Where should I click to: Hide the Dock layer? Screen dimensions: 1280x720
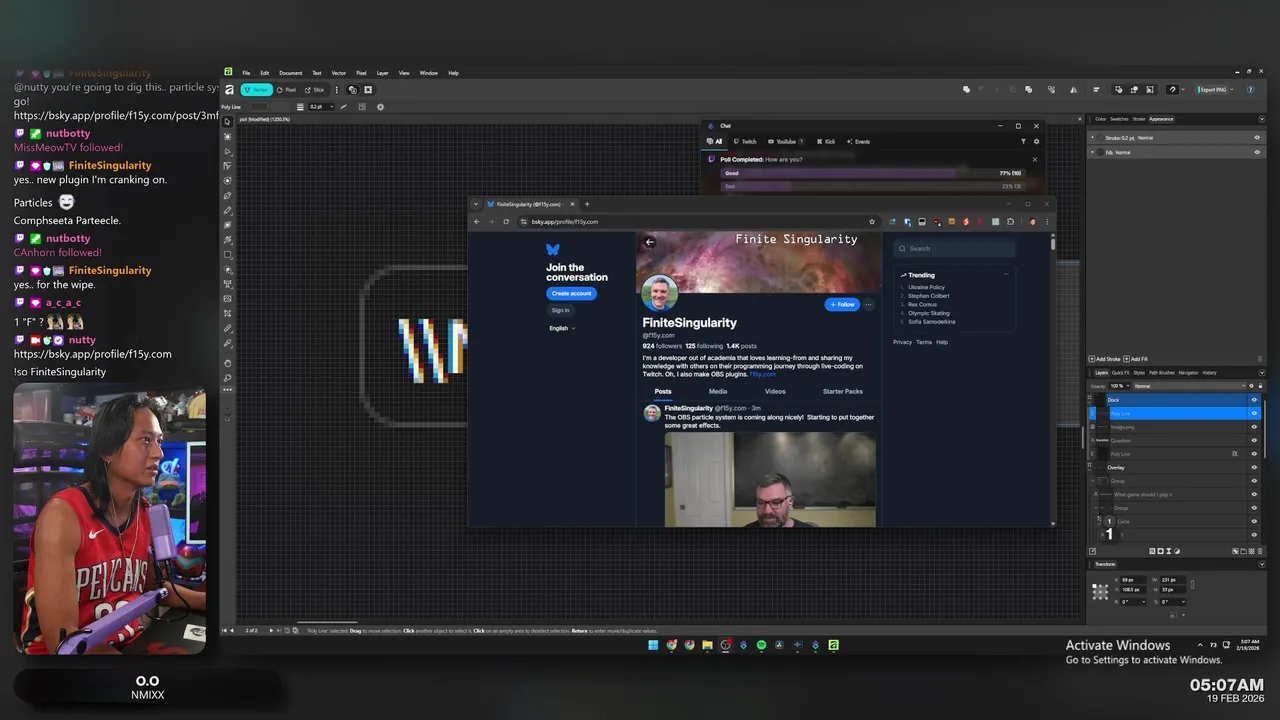click(x=1254, y=400)
